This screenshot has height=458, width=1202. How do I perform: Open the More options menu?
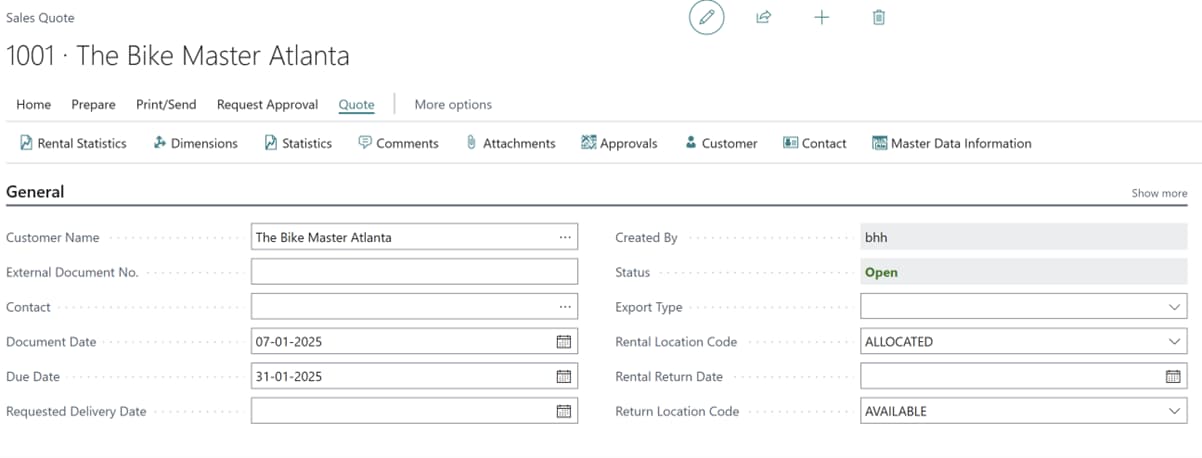click(453, 104)
